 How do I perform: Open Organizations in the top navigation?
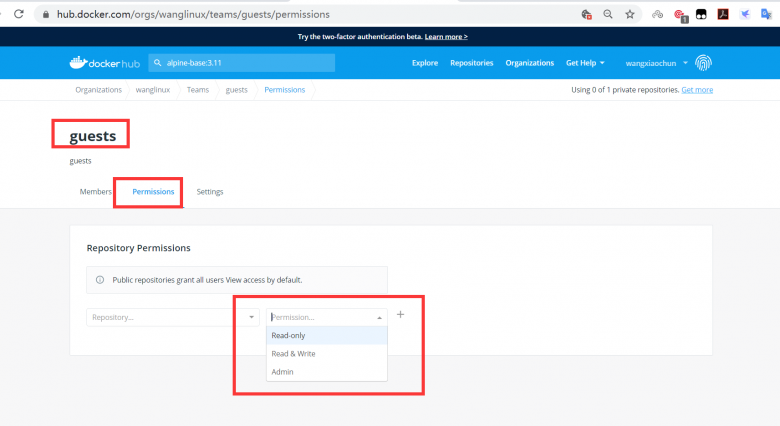click(x=530, y=63)
